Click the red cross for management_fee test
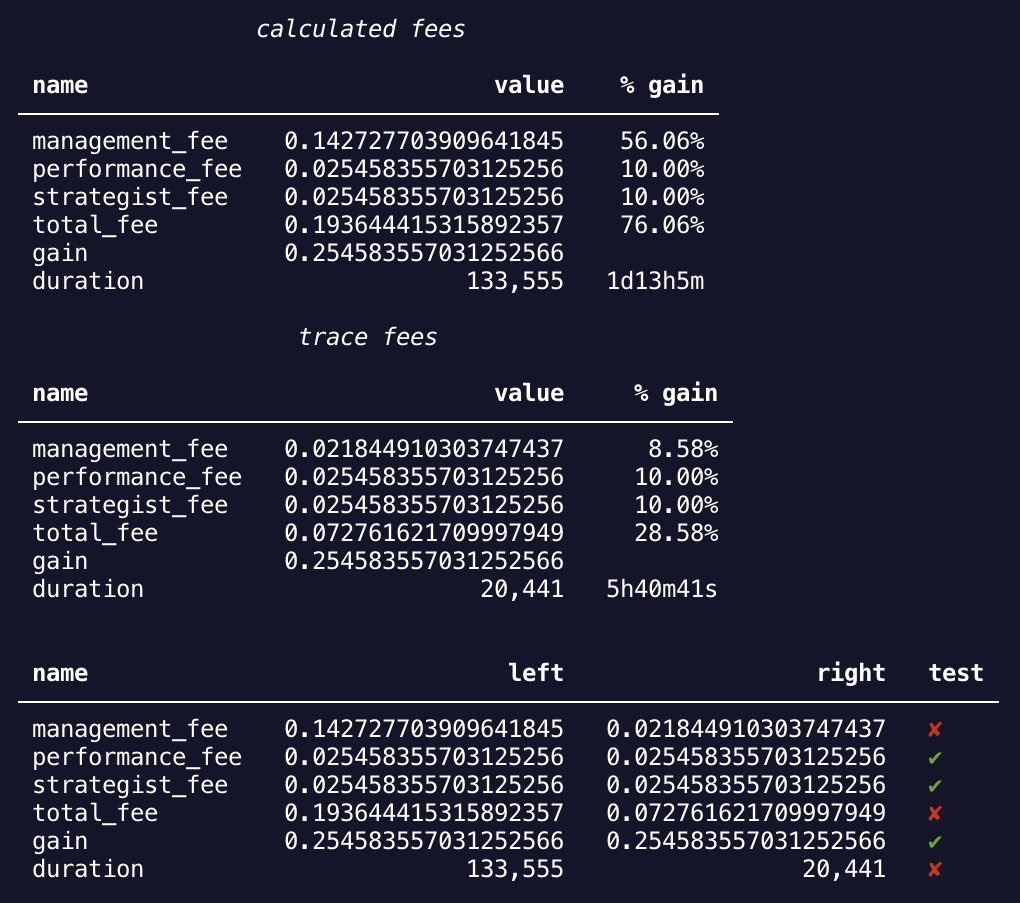Viewport: 1020px width, 903px height. [x=935, y=730]
